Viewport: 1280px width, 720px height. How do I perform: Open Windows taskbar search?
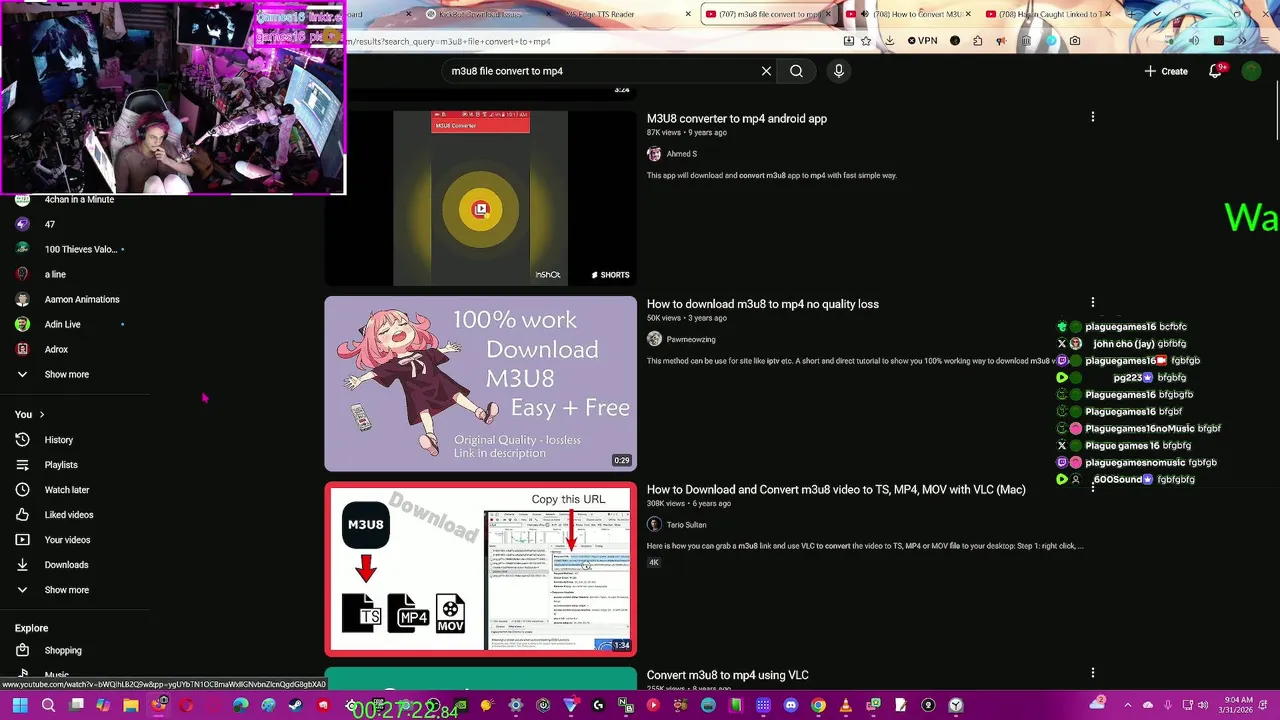(48, 705)
